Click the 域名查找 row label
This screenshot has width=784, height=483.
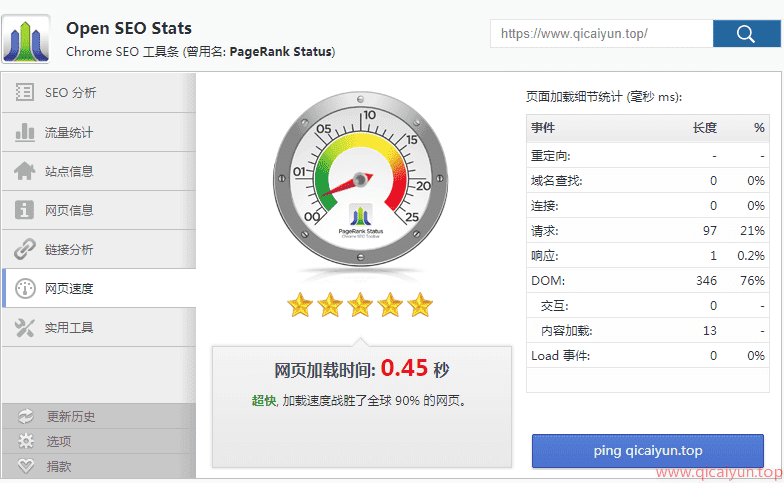click(556, 180)
